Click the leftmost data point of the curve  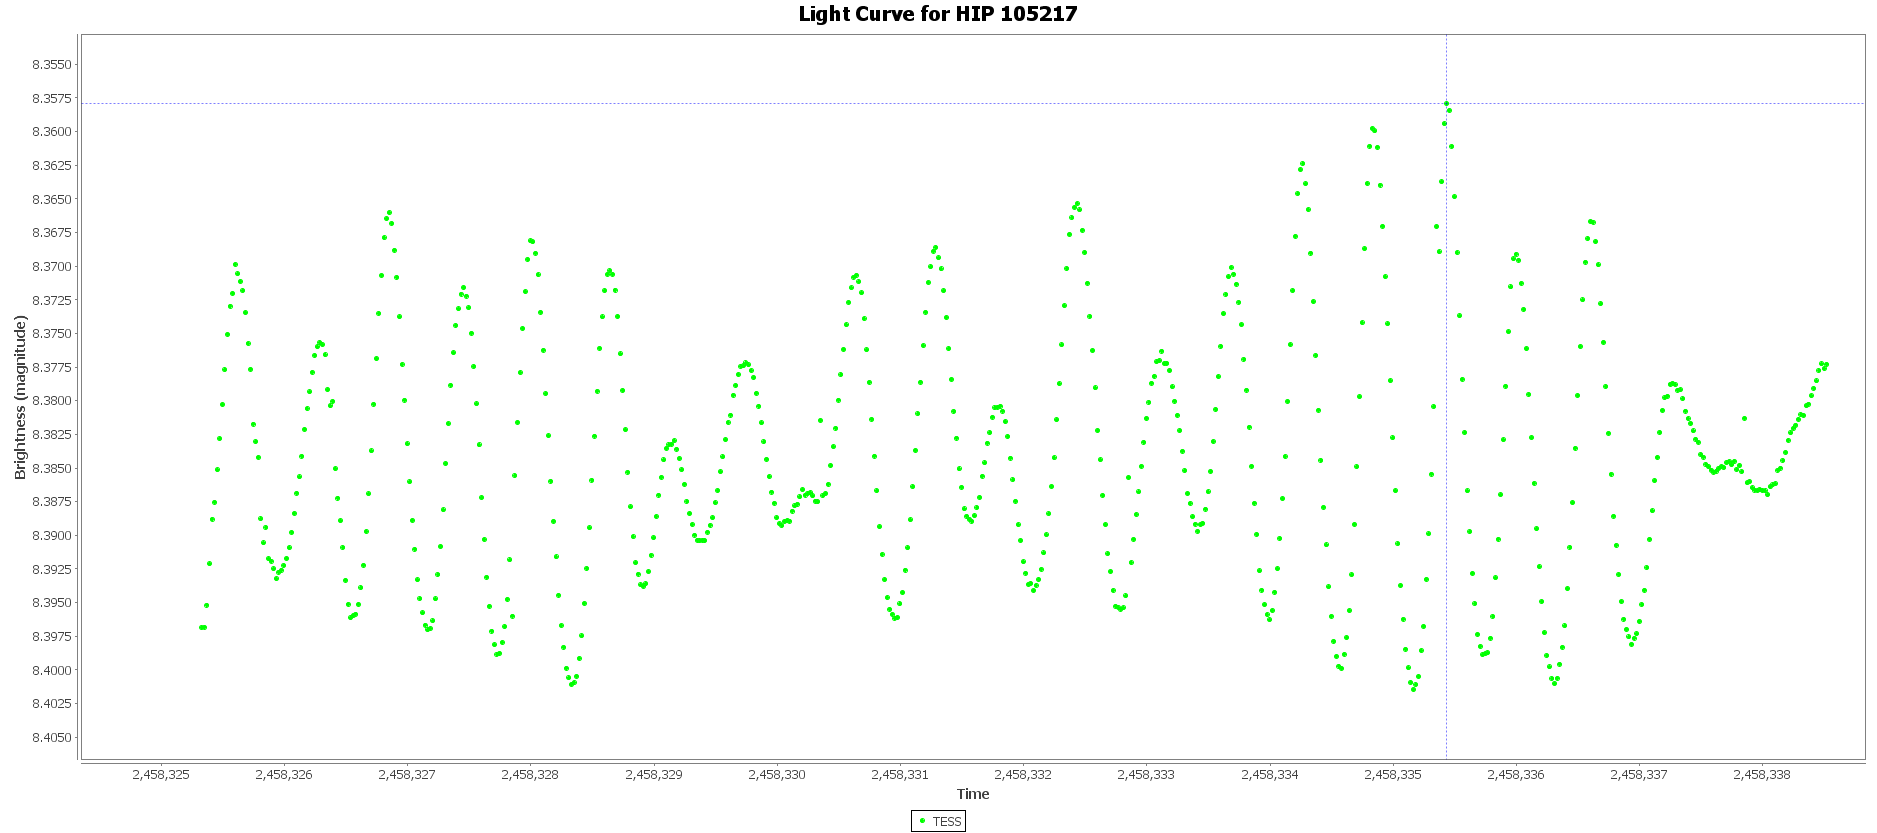[x=201, y=627]
